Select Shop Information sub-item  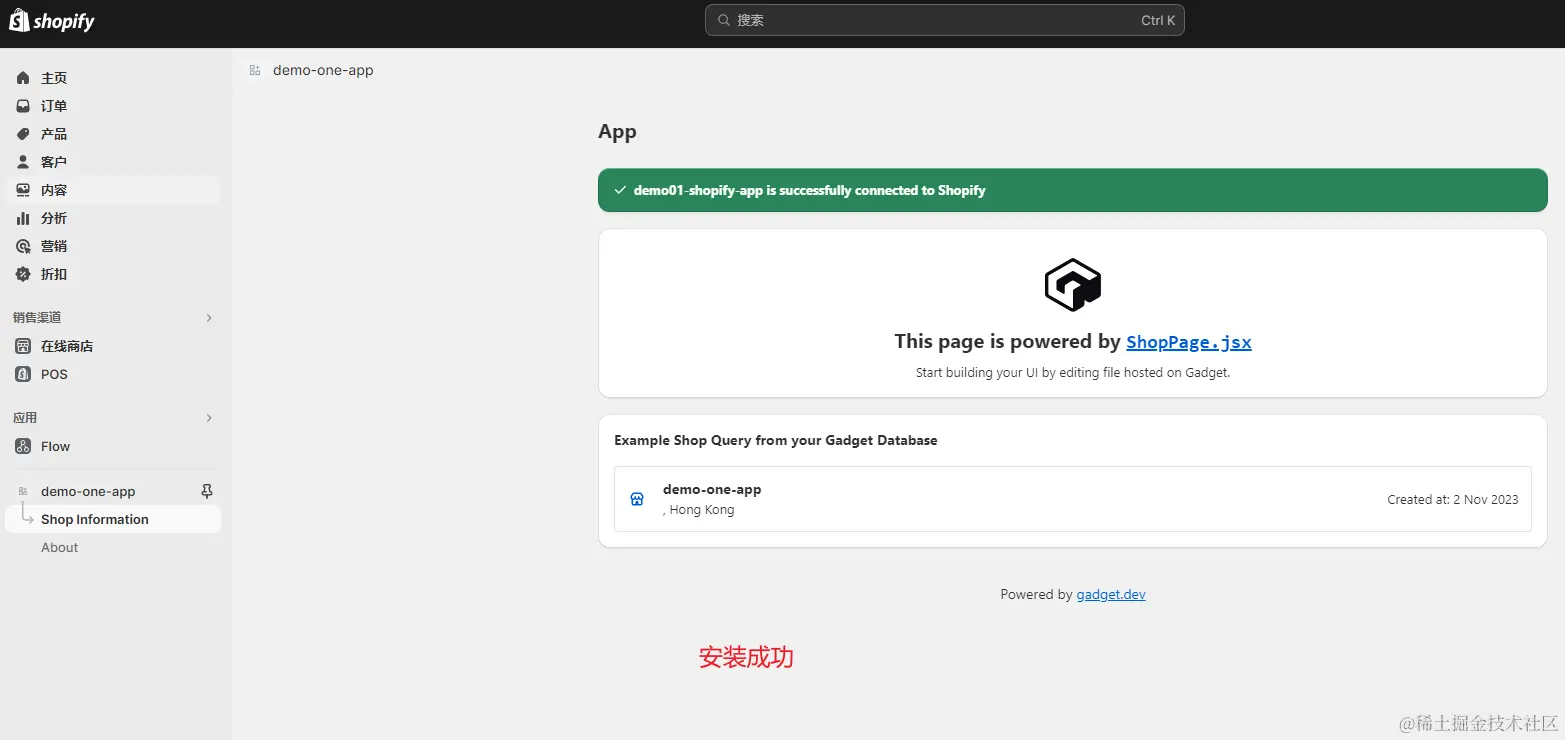(95, 519)
